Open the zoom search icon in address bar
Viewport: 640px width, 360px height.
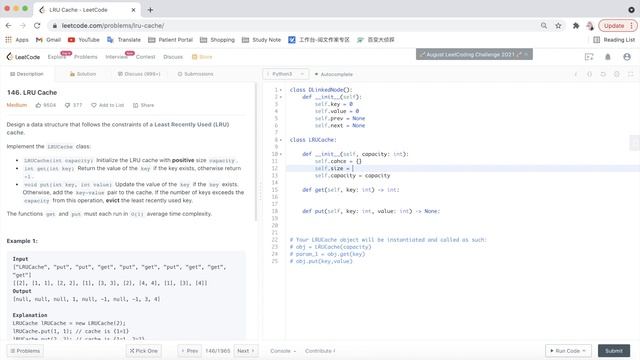[544, 26]
